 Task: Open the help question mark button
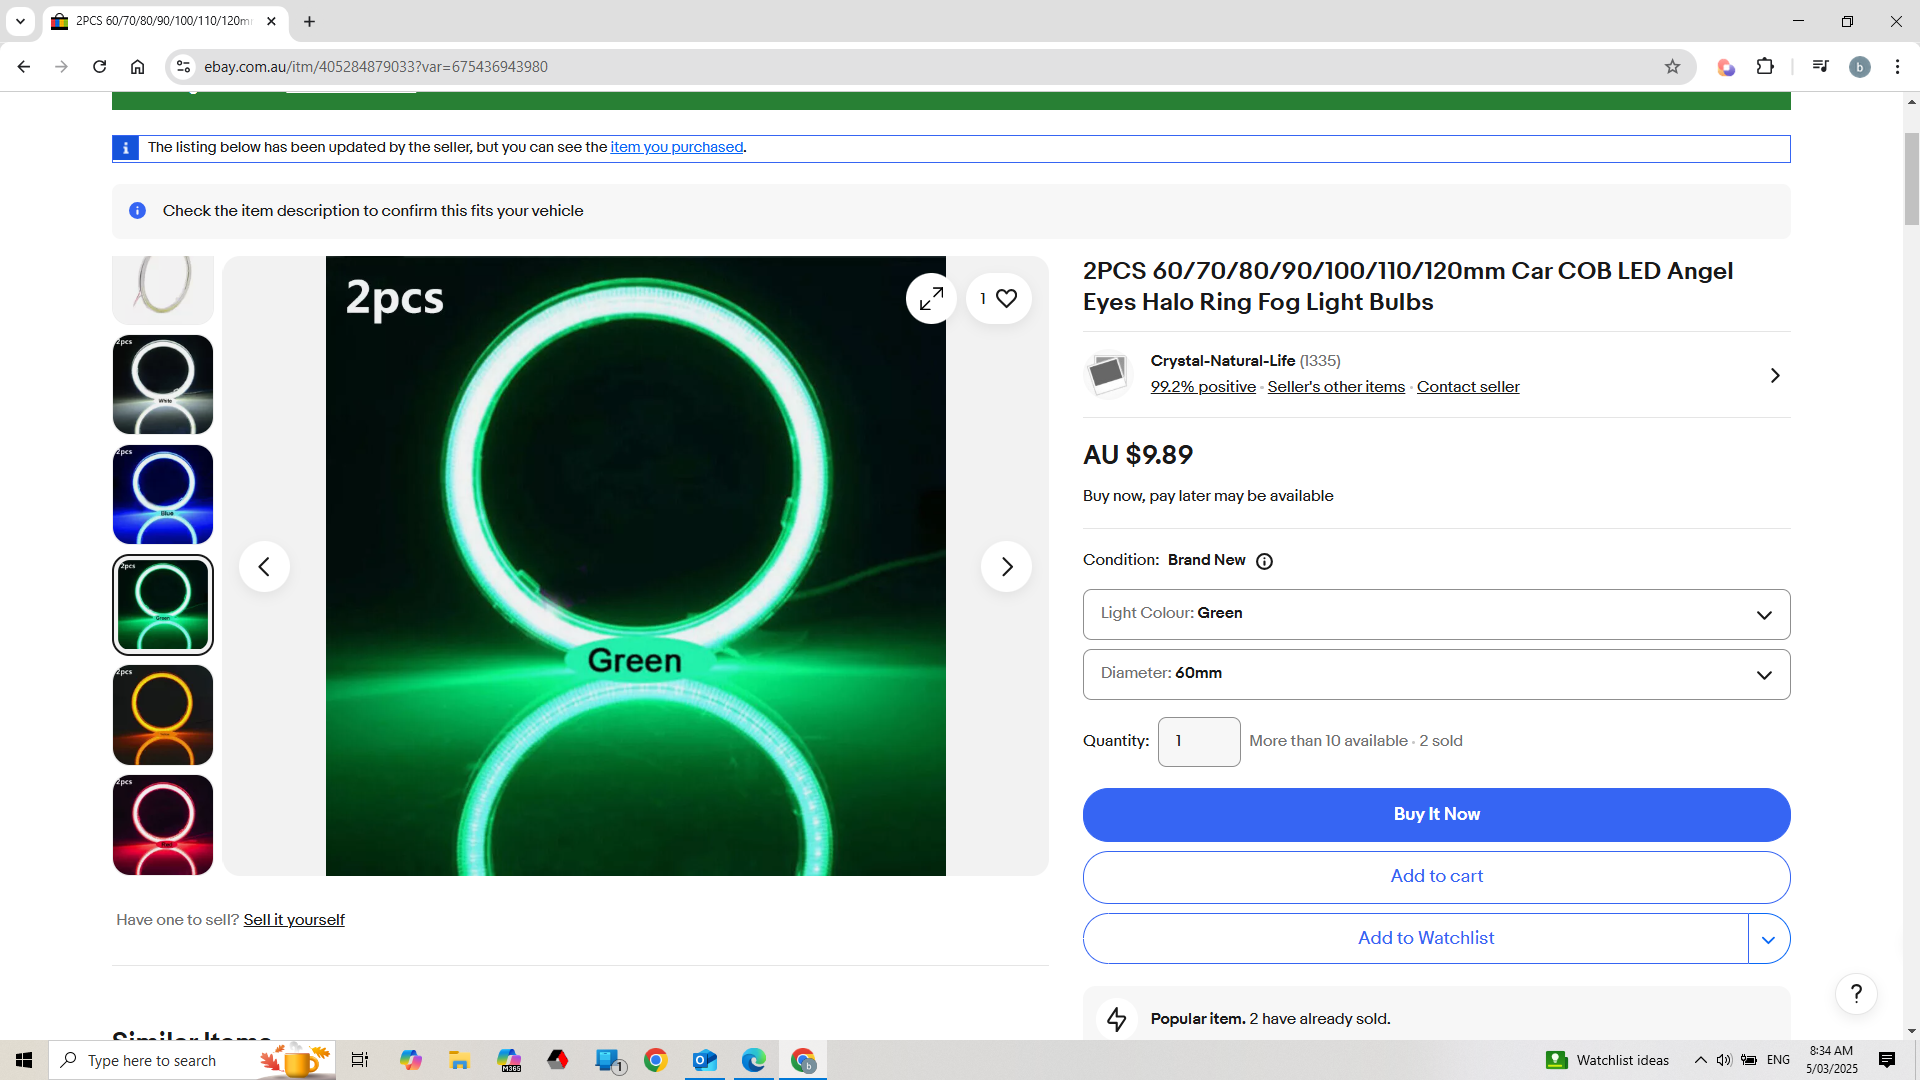[x=1856, y=994]
